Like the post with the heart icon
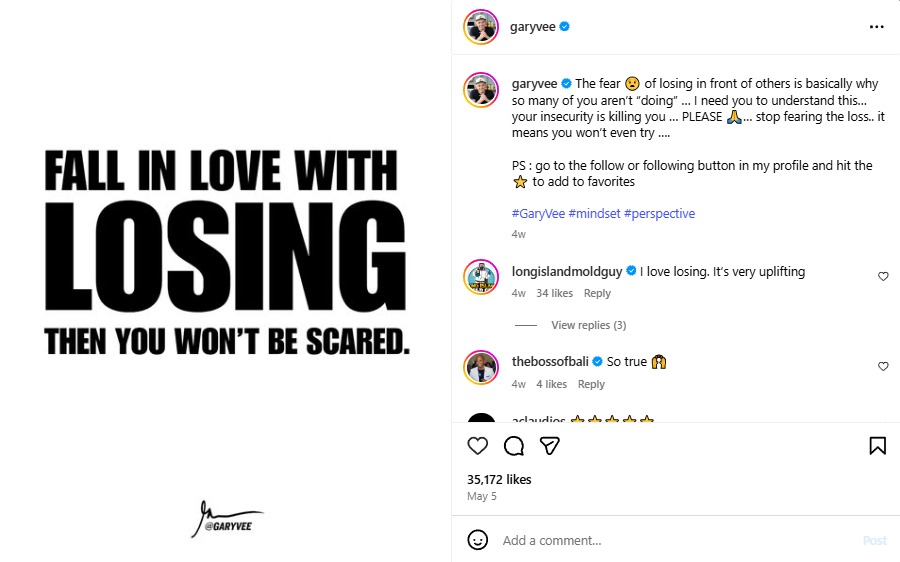The height and width of the screenshot is (562, 900). click(x=478, y=446)
